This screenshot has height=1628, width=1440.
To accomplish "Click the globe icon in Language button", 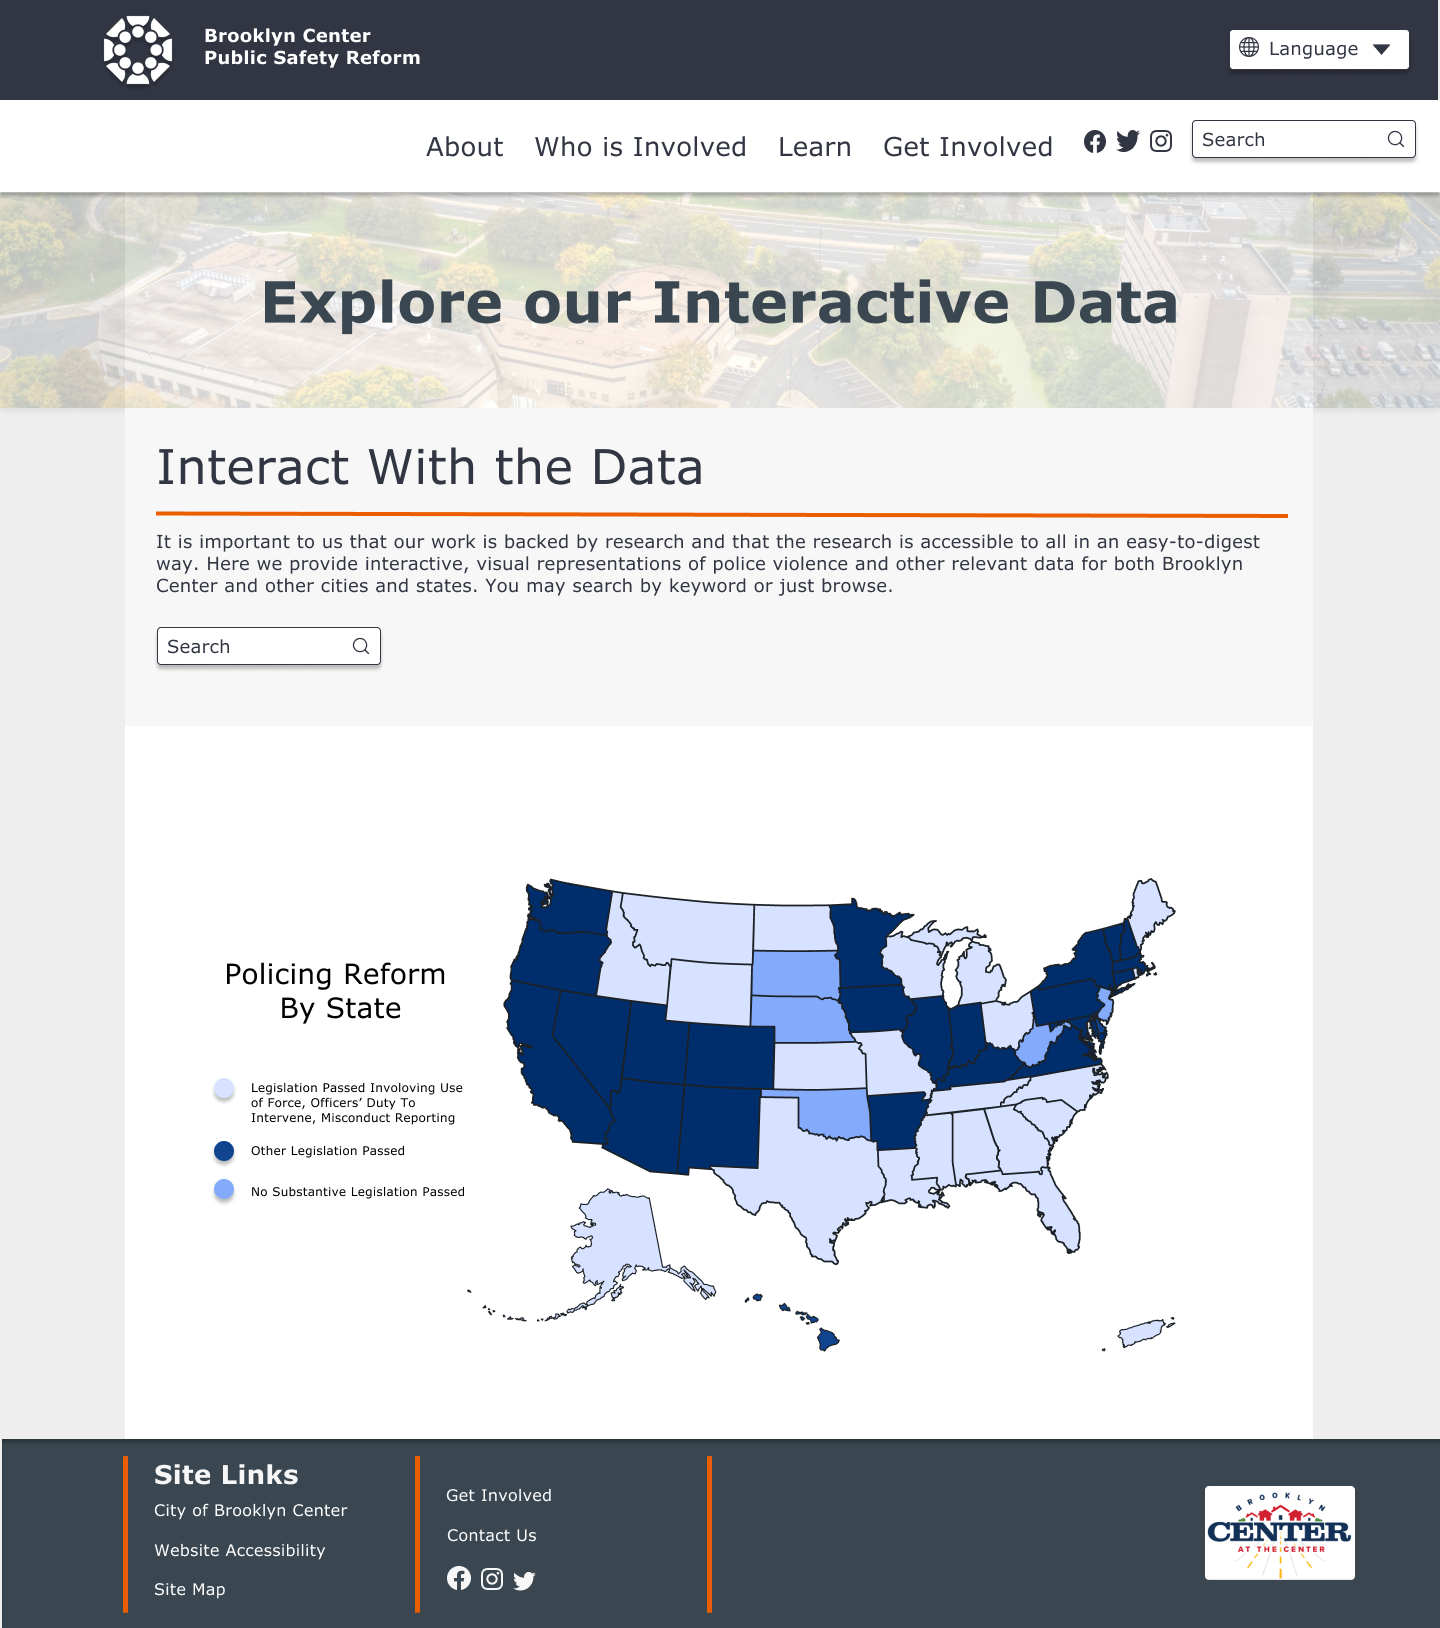I will click(x=1249, y=48).
